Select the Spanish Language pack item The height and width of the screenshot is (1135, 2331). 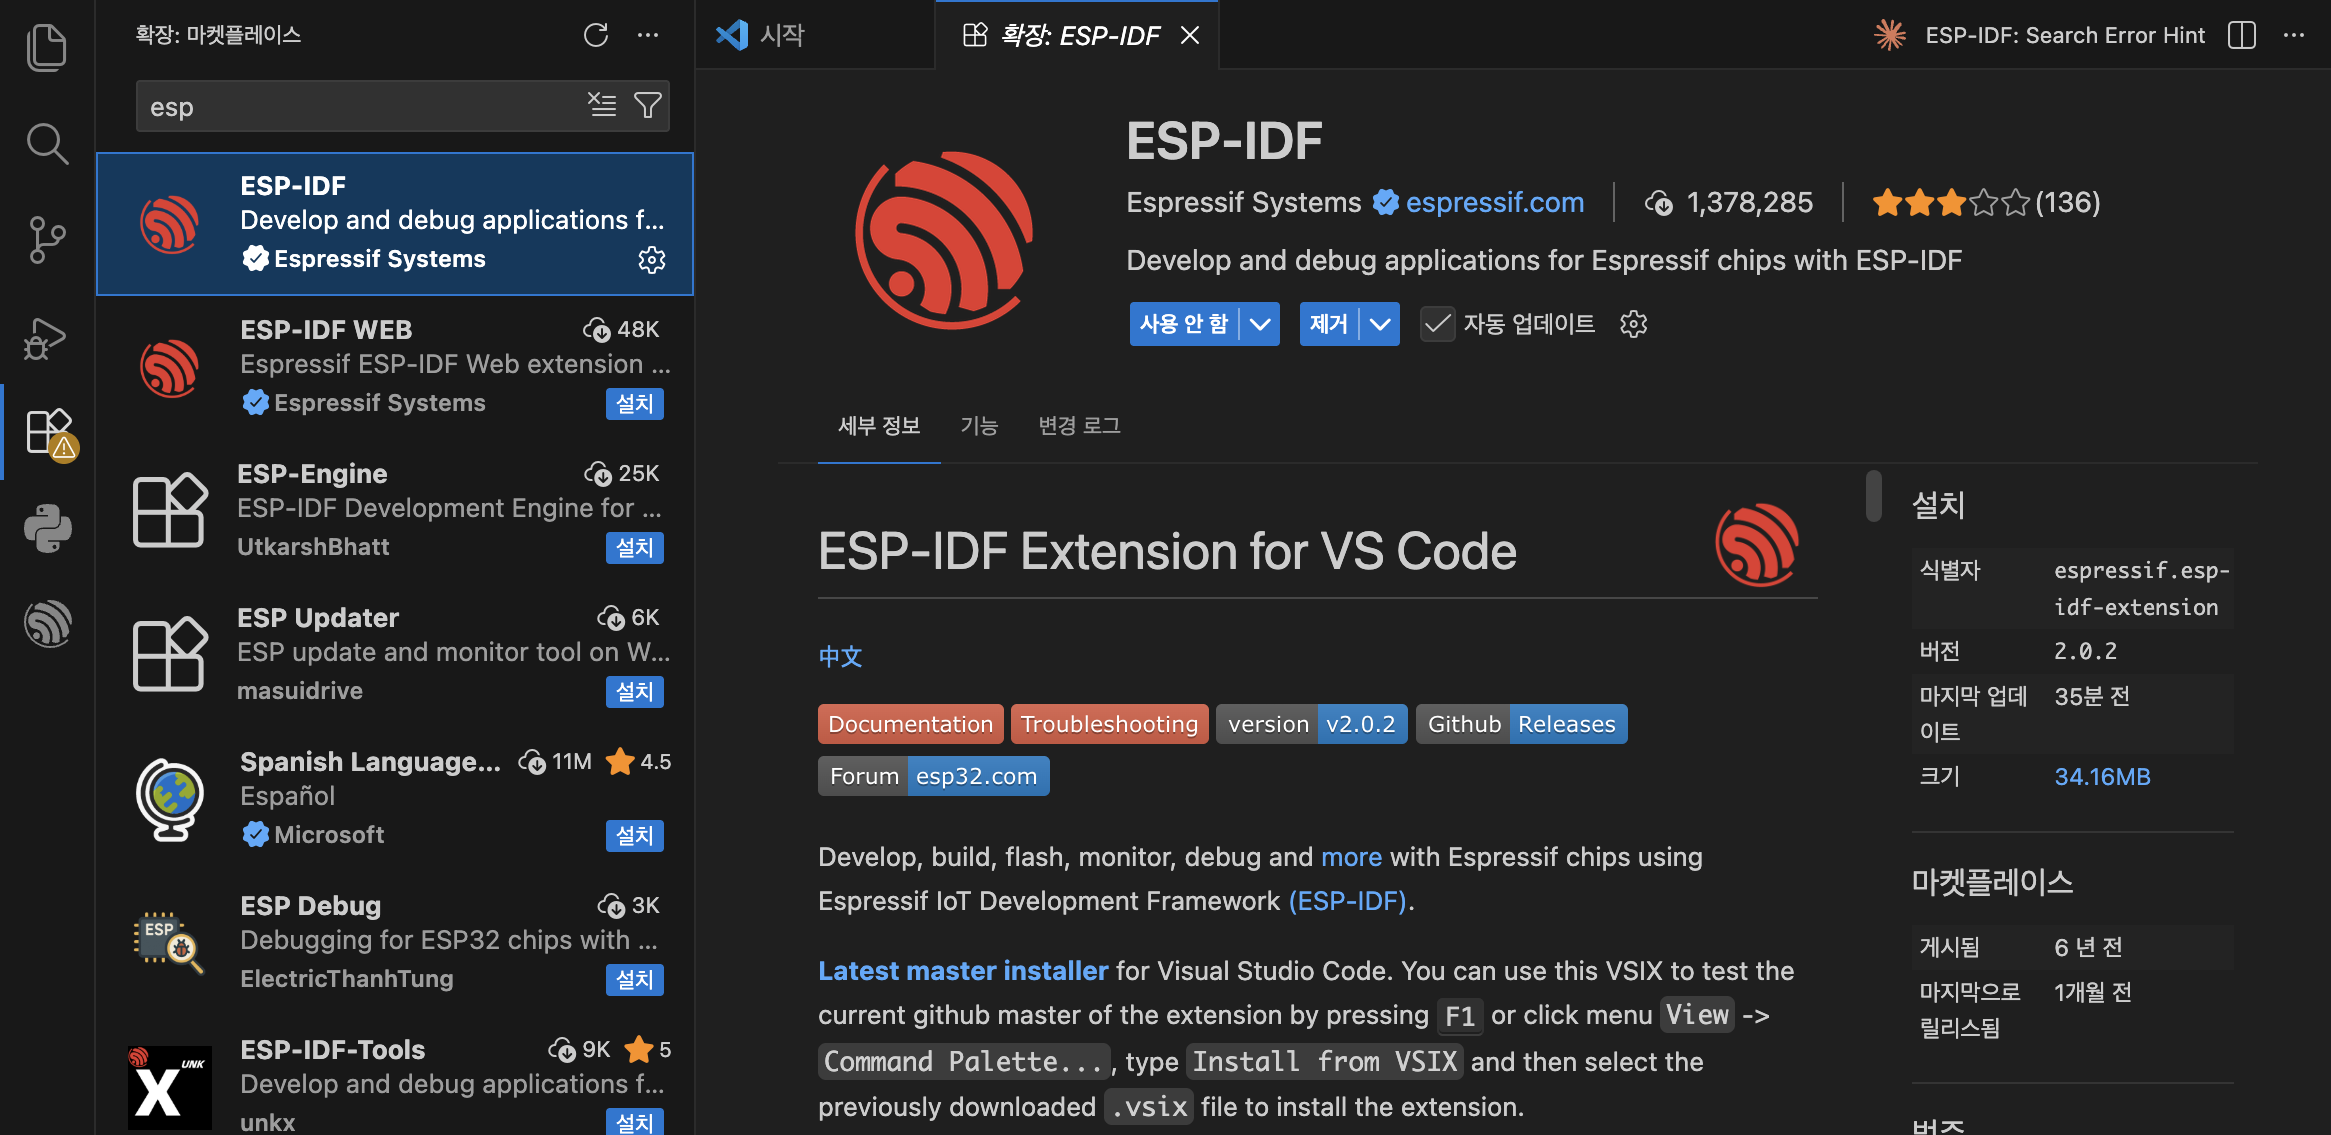point(395,800)
